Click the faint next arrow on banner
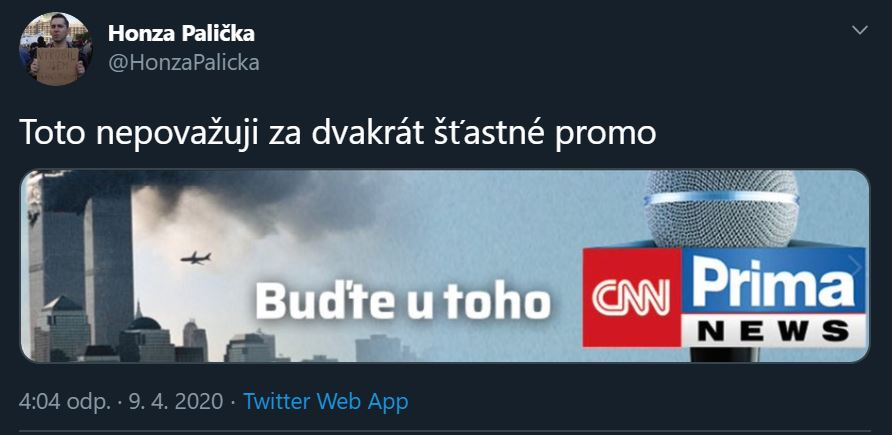892x435 pixels. pyautogui.click(x=854, y=266)
